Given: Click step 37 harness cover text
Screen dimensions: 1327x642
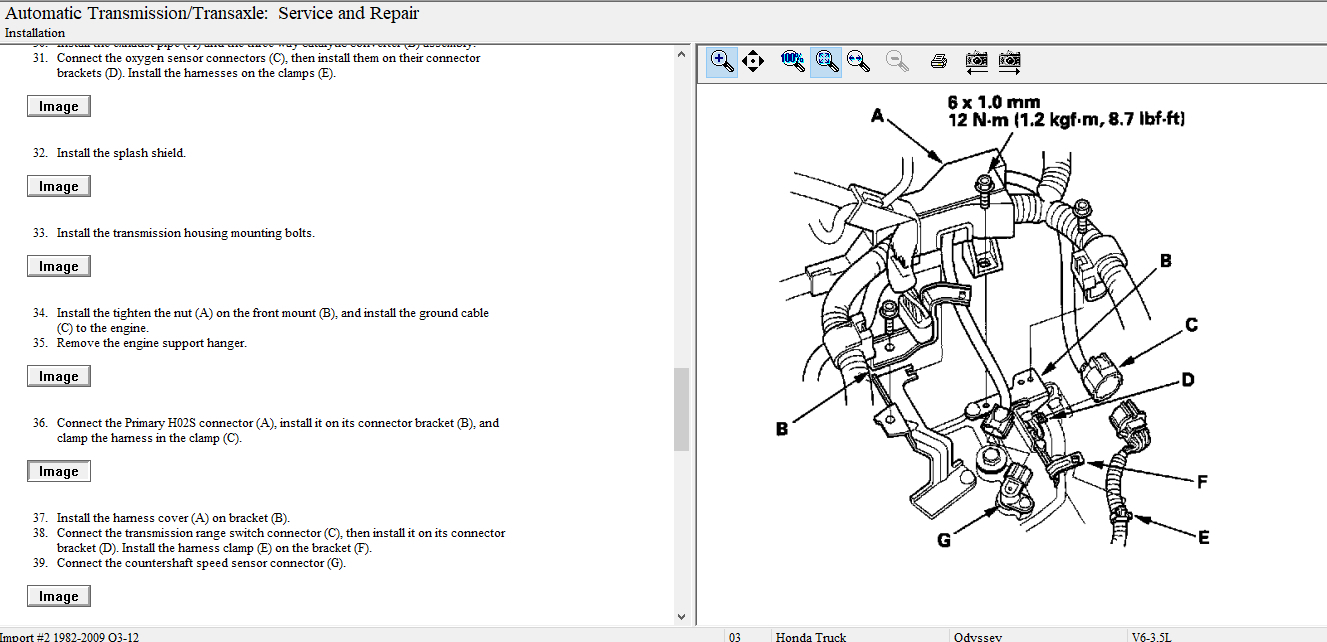Looking at the screenshot, I should coord(173,518).
